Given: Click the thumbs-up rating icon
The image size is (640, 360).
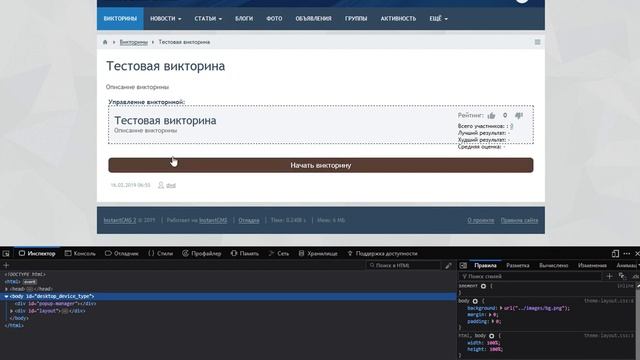Looking at the screenshot, I should coord(491,116).
